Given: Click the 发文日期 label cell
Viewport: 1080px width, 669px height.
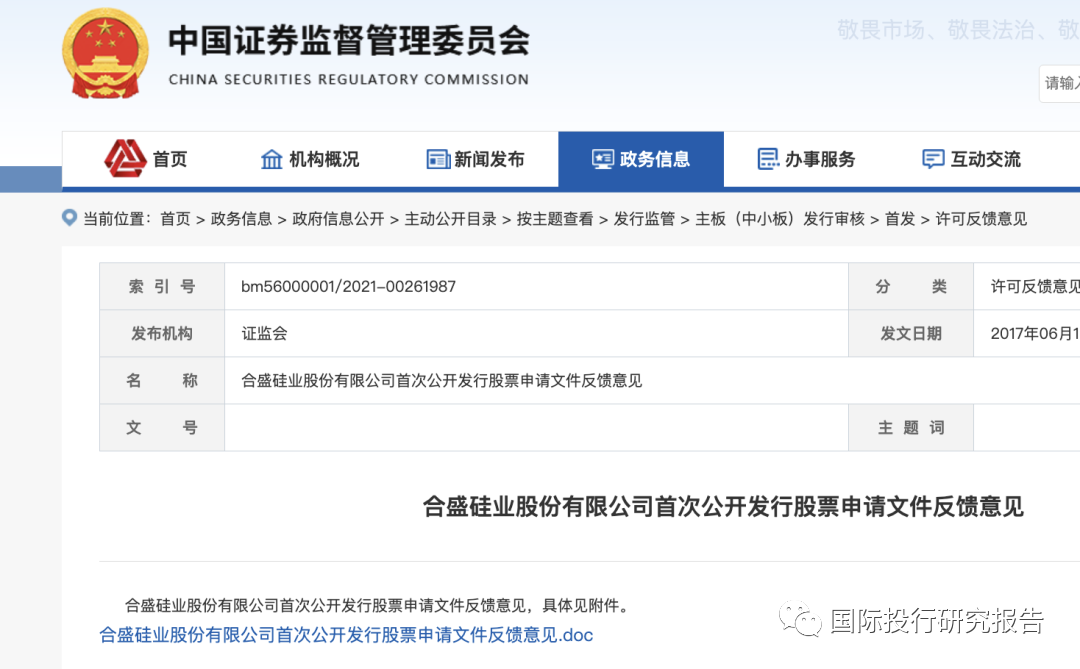Looking at the screenshot, I should 911,333.
